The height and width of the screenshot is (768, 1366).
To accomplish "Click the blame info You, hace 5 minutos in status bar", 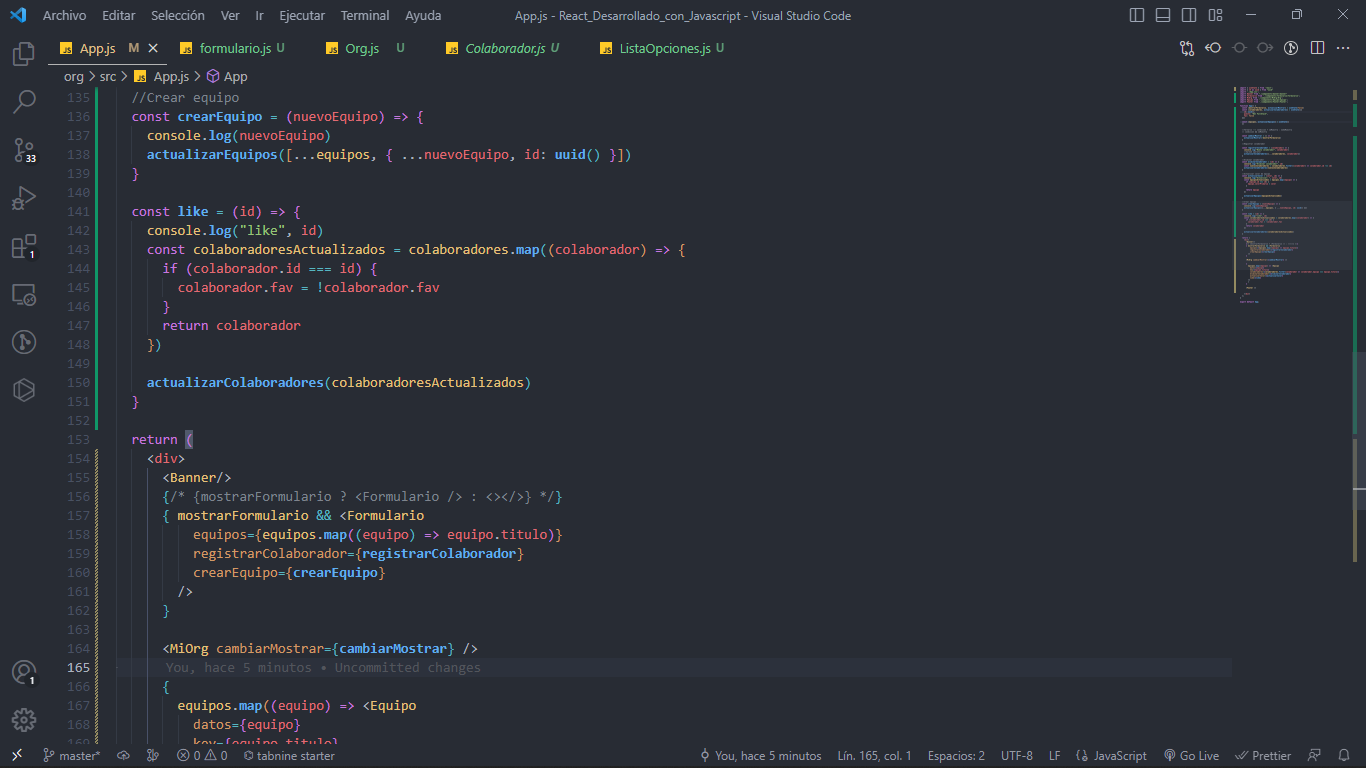I will [760, 756].
